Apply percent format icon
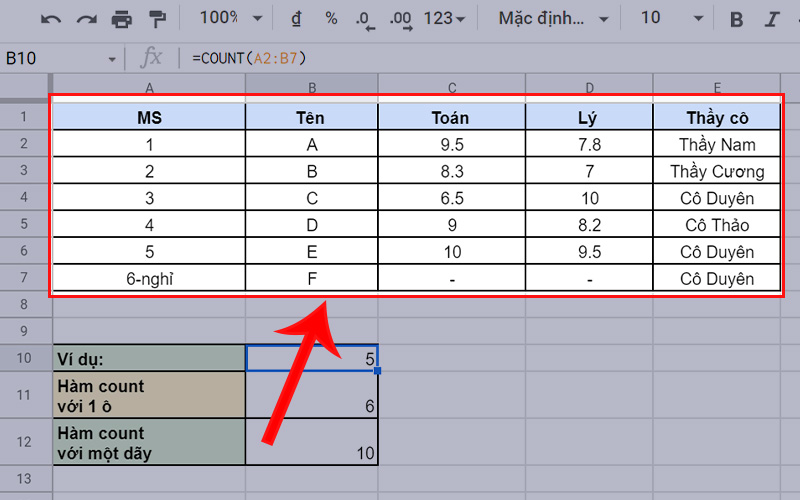 tap(331, 19)
